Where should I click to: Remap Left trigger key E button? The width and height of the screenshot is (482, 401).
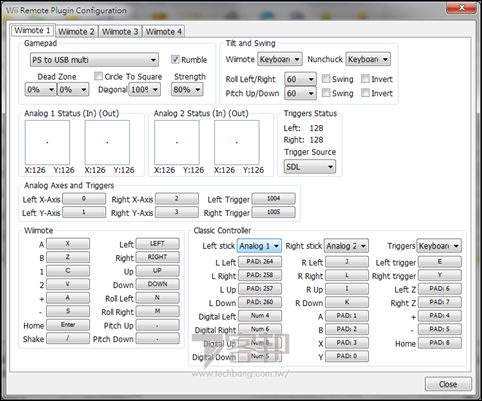[440, 262]
